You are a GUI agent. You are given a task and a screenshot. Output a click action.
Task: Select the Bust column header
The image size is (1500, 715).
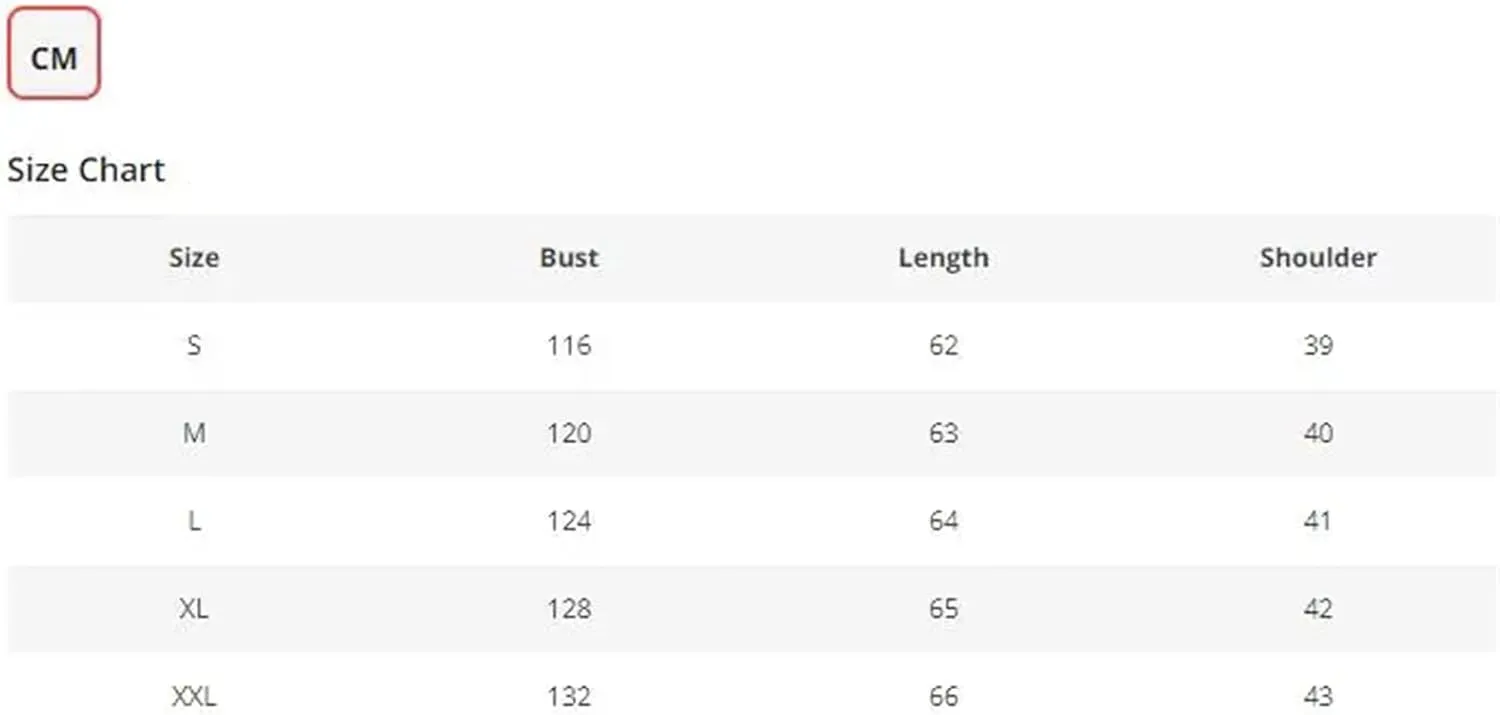(569, 257)
